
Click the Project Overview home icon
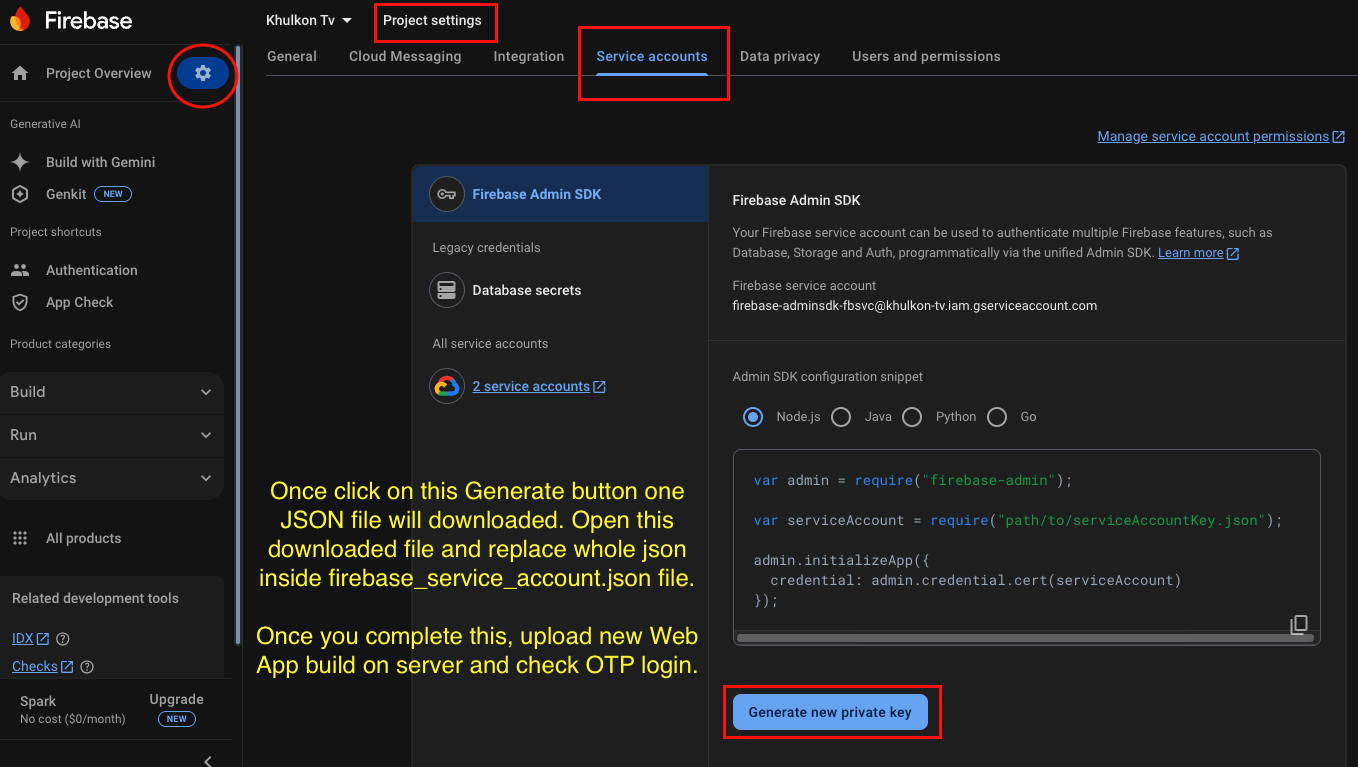19,73
